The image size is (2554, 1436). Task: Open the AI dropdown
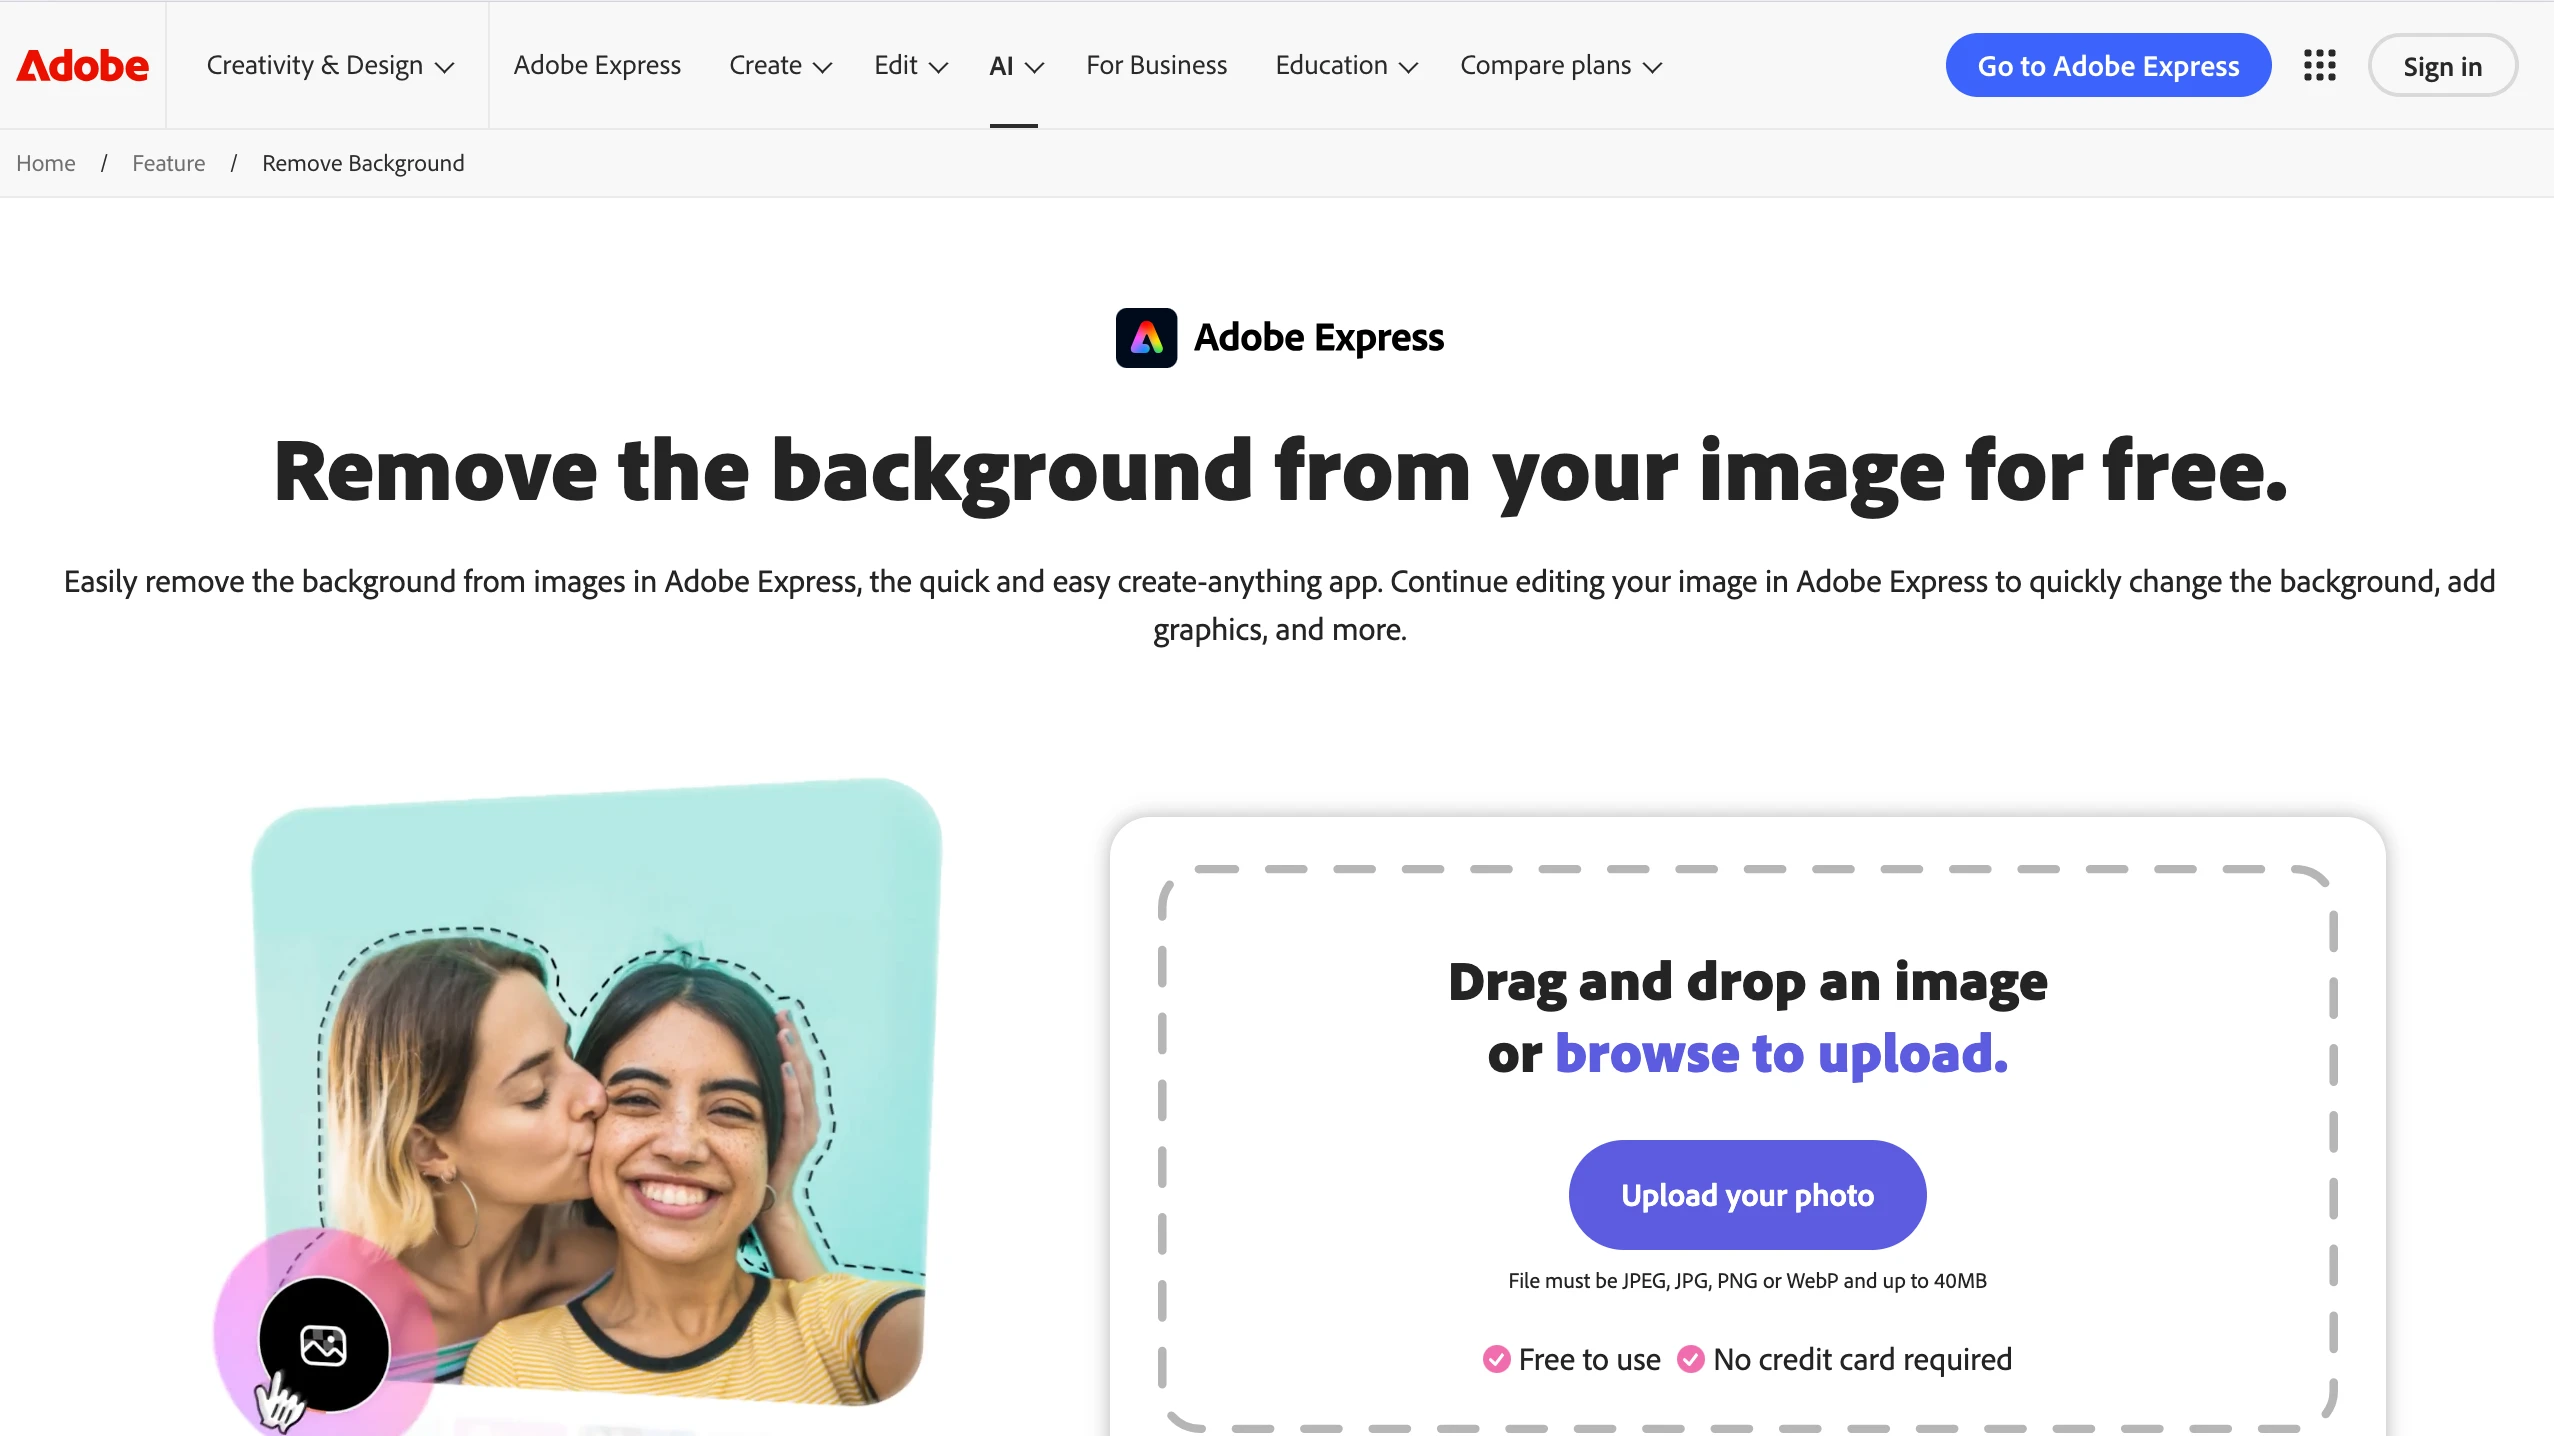tap(1014, 64)
